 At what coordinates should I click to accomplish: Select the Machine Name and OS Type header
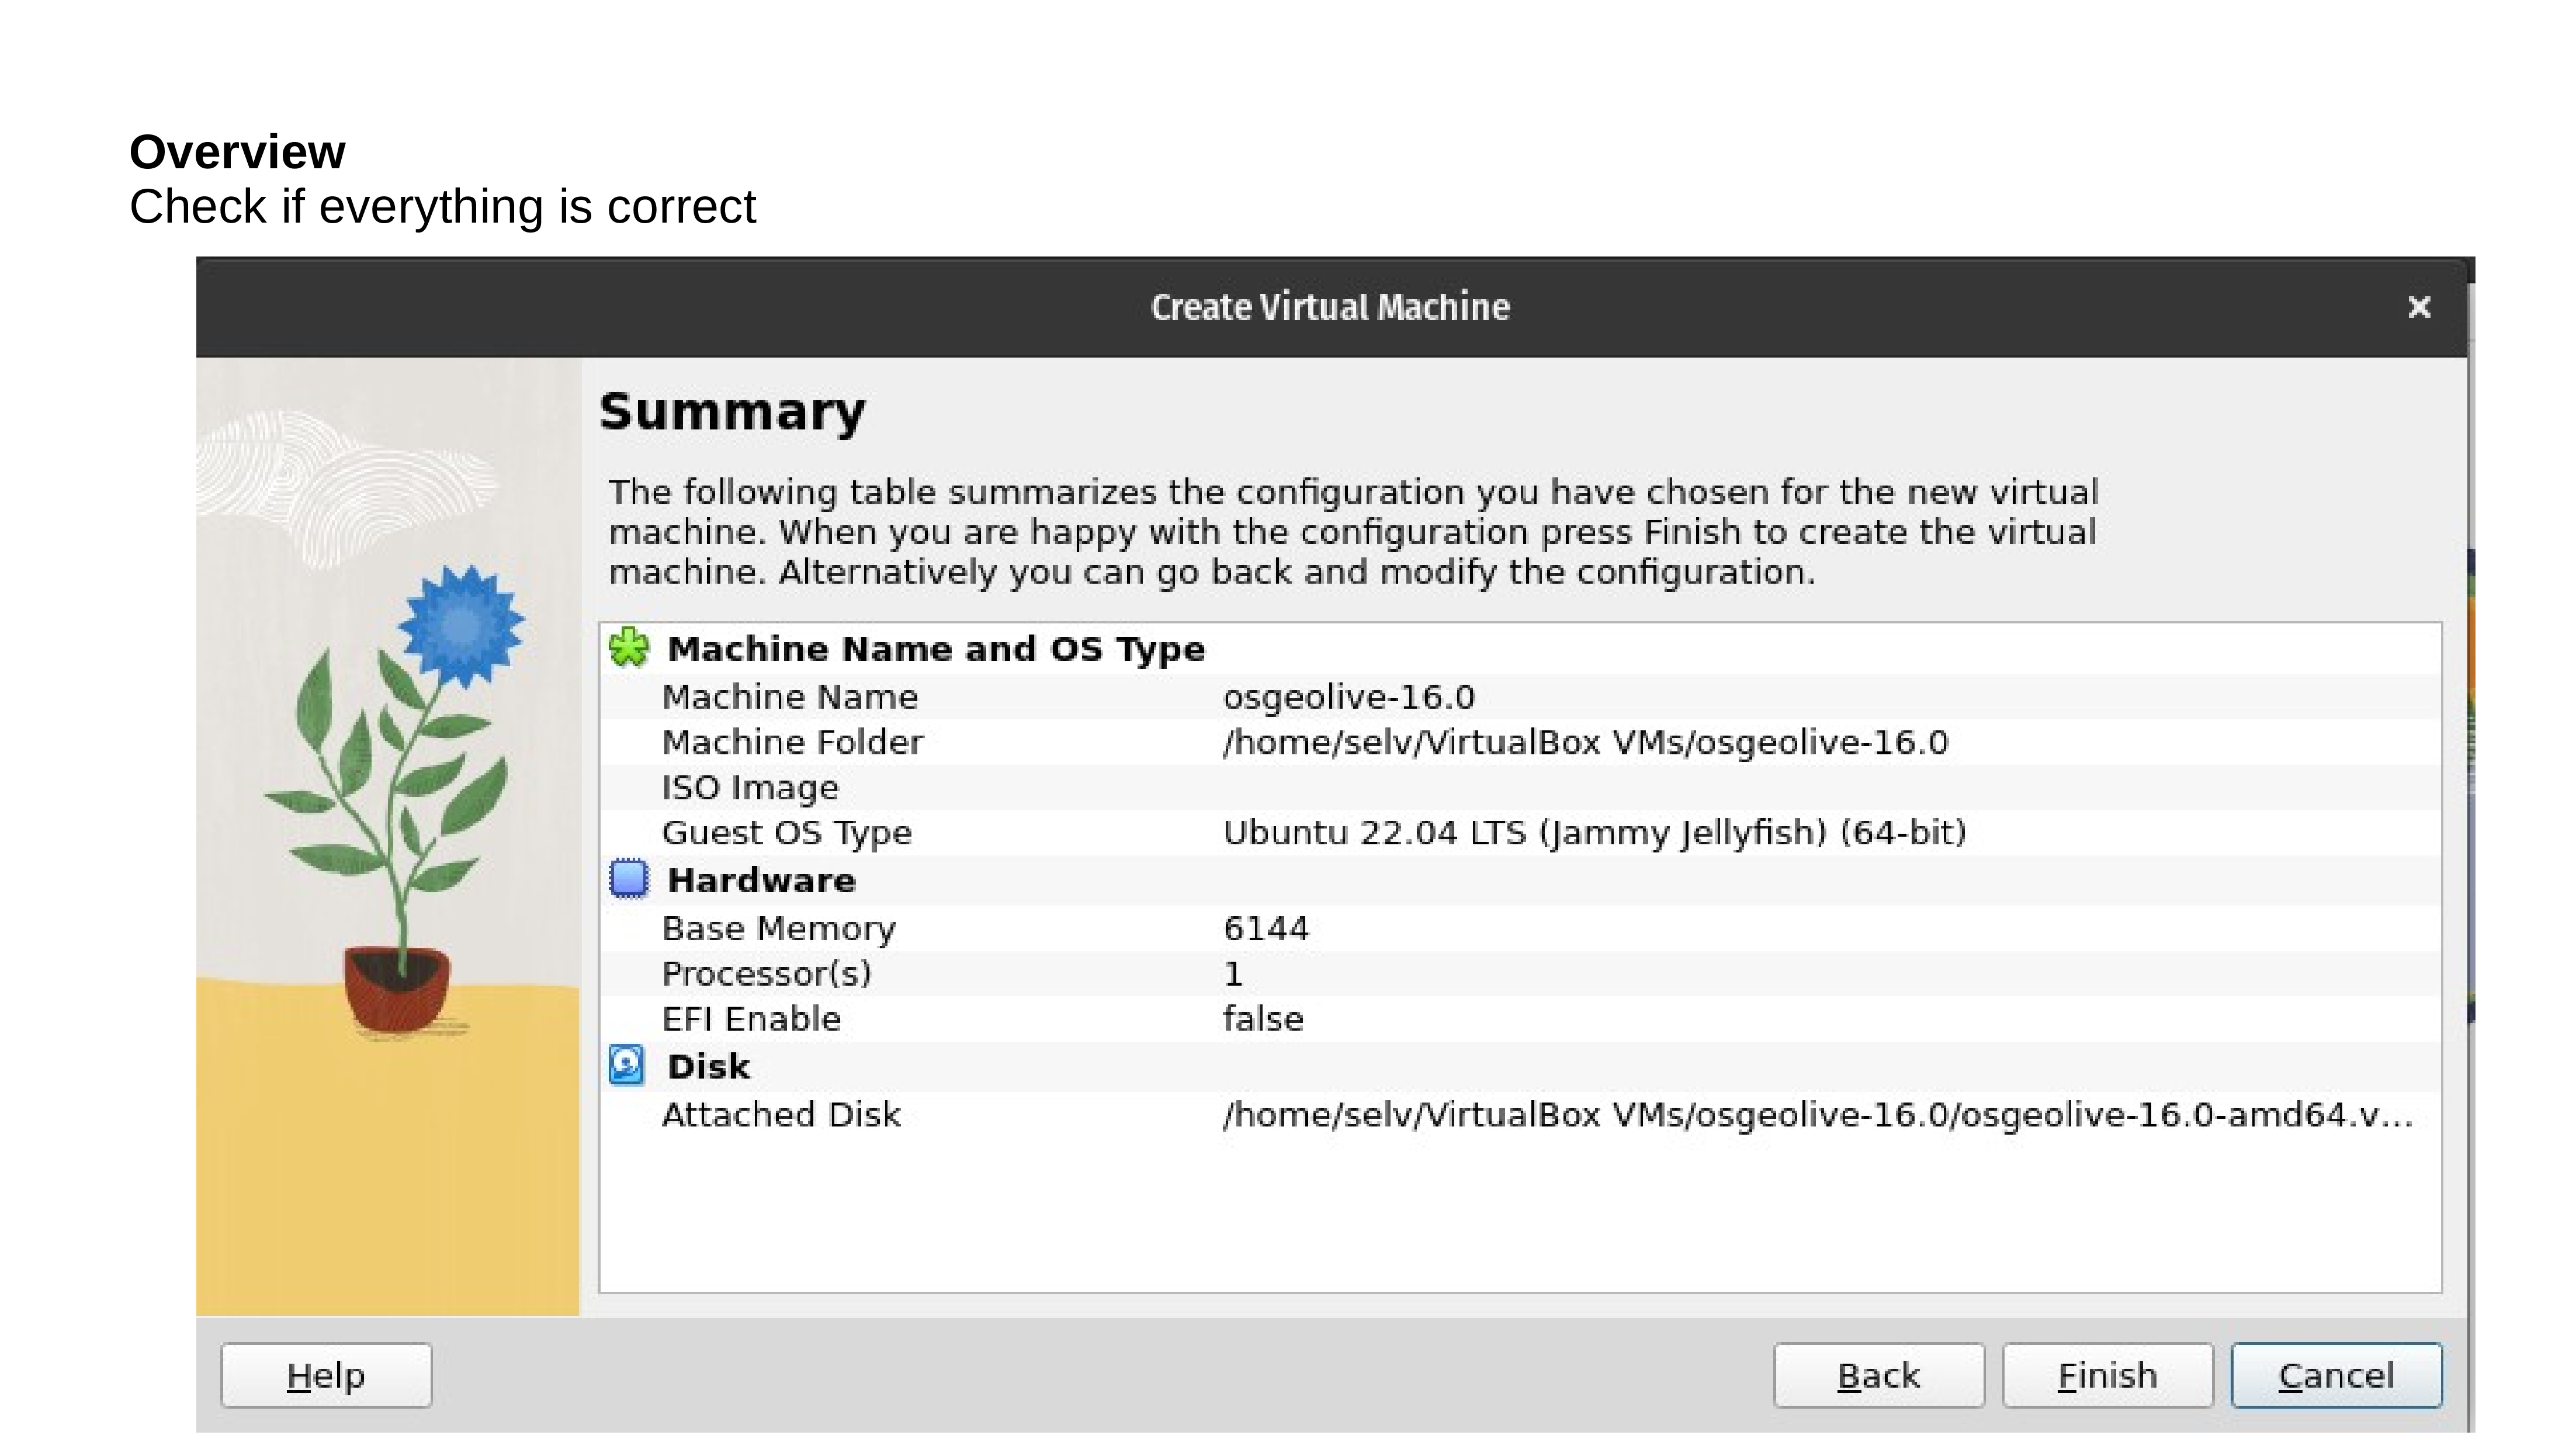pyautogui.click(x=936, y=649)
